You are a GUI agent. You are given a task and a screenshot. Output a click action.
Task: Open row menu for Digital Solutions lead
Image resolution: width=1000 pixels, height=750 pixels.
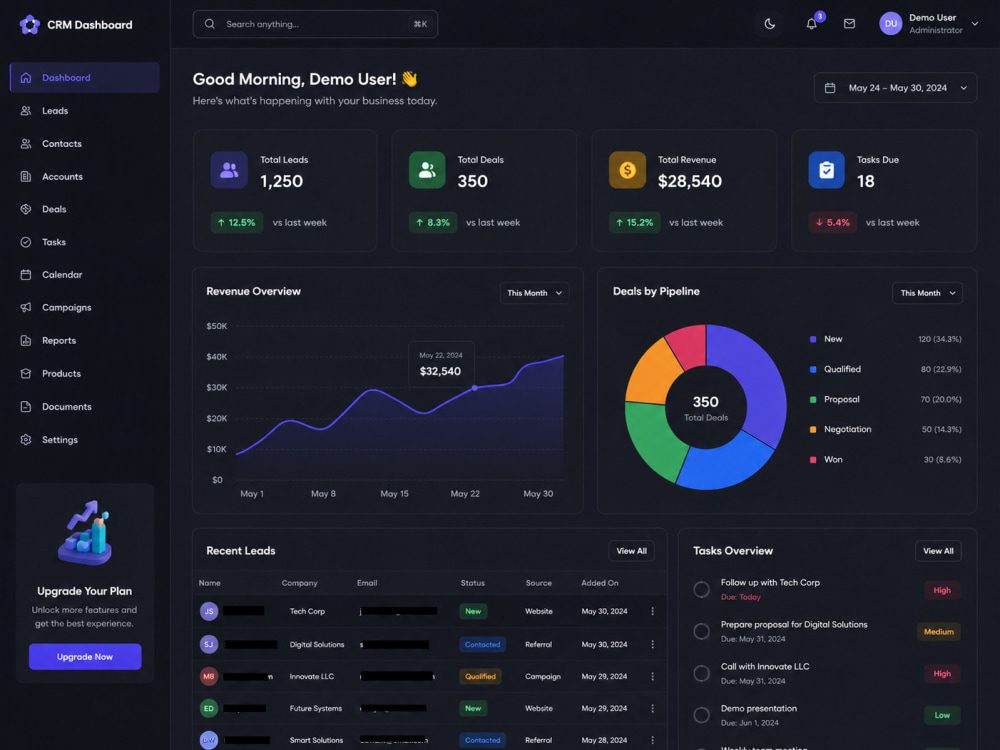652,644
